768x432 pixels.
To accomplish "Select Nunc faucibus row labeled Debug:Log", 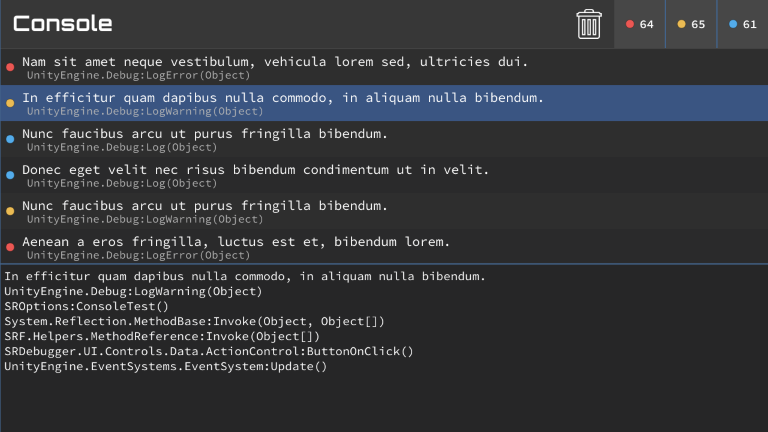I will coord(384,139).
